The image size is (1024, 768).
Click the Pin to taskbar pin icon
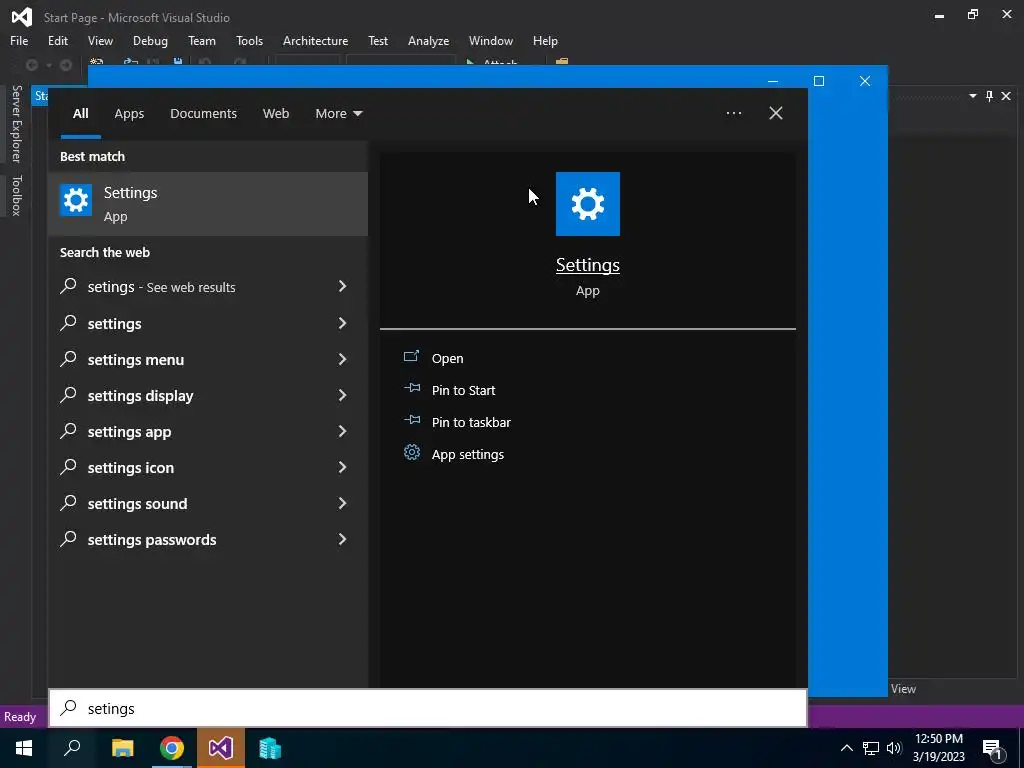pos(411,421)
